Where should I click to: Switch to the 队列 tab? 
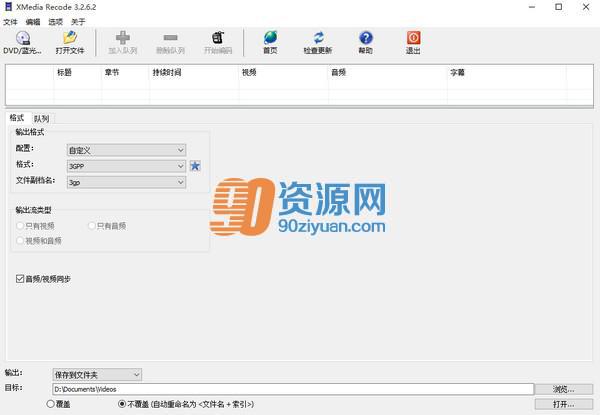42,119
